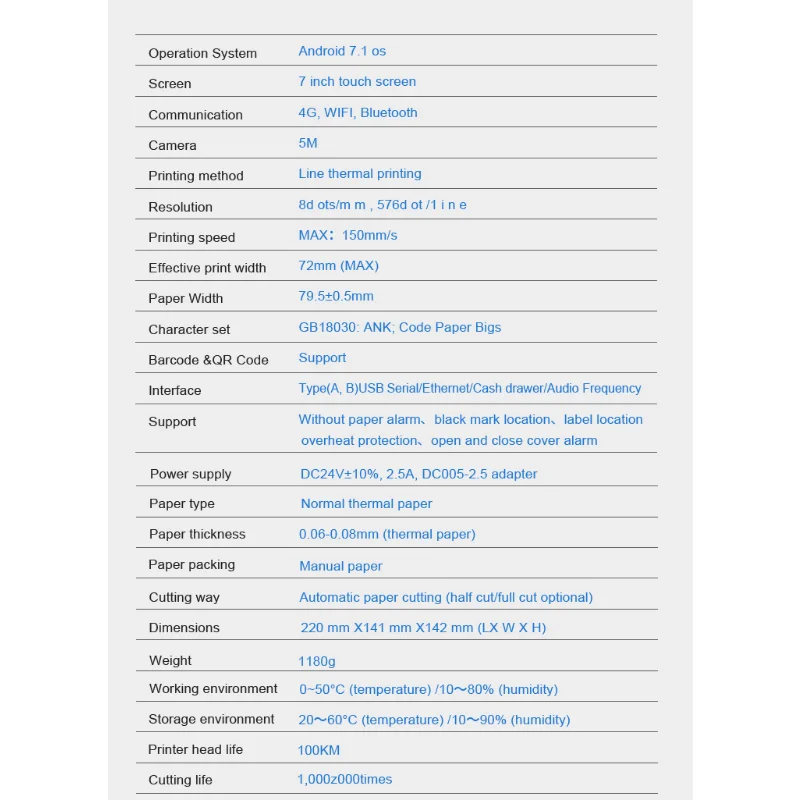Click the overheat protection support line
Viewport: 800px width, 800px height.
pyautogui.click(x=449, y=440)
